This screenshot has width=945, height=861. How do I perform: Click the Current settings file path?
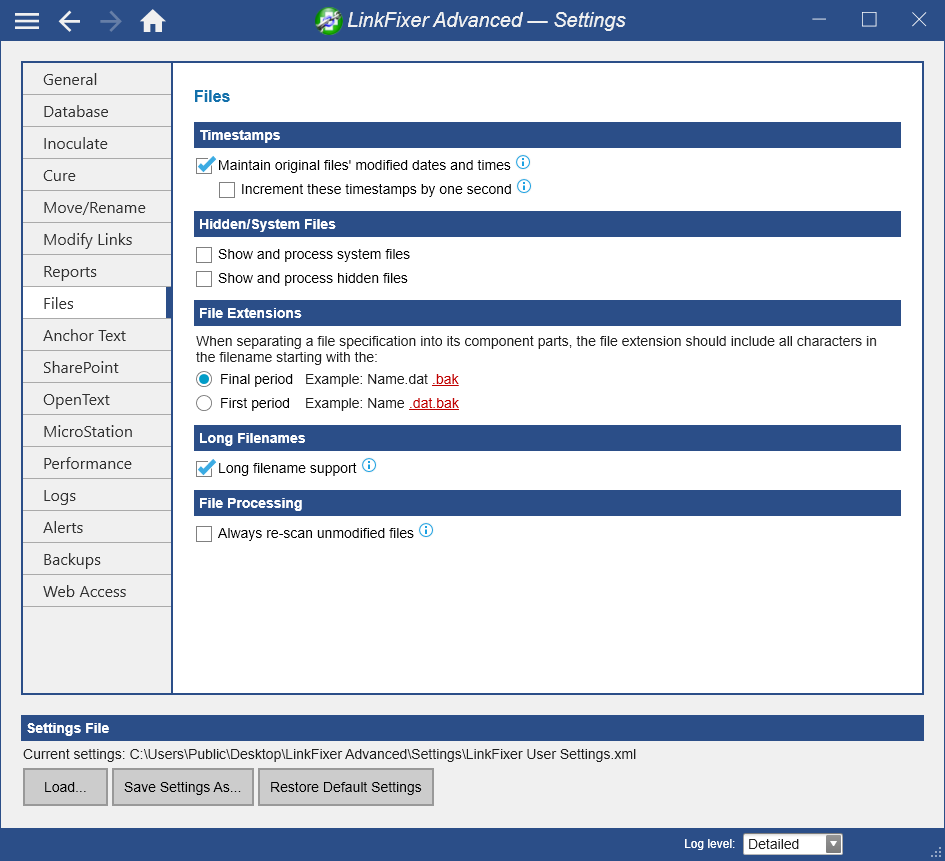click(383, 754)
